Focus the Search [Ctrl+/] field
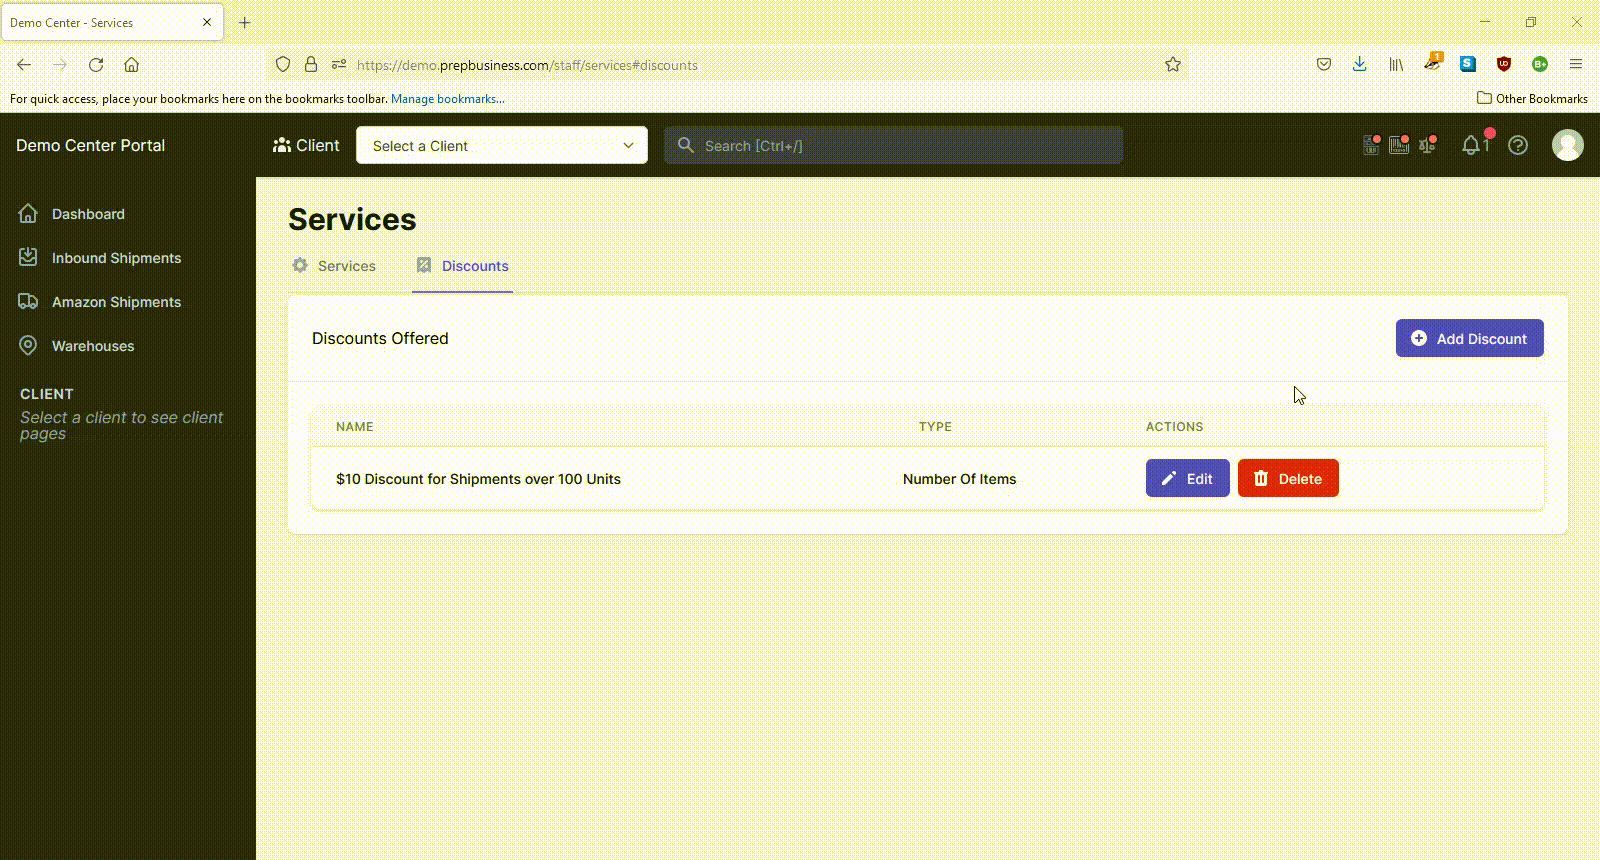 [x=894, y=145]
